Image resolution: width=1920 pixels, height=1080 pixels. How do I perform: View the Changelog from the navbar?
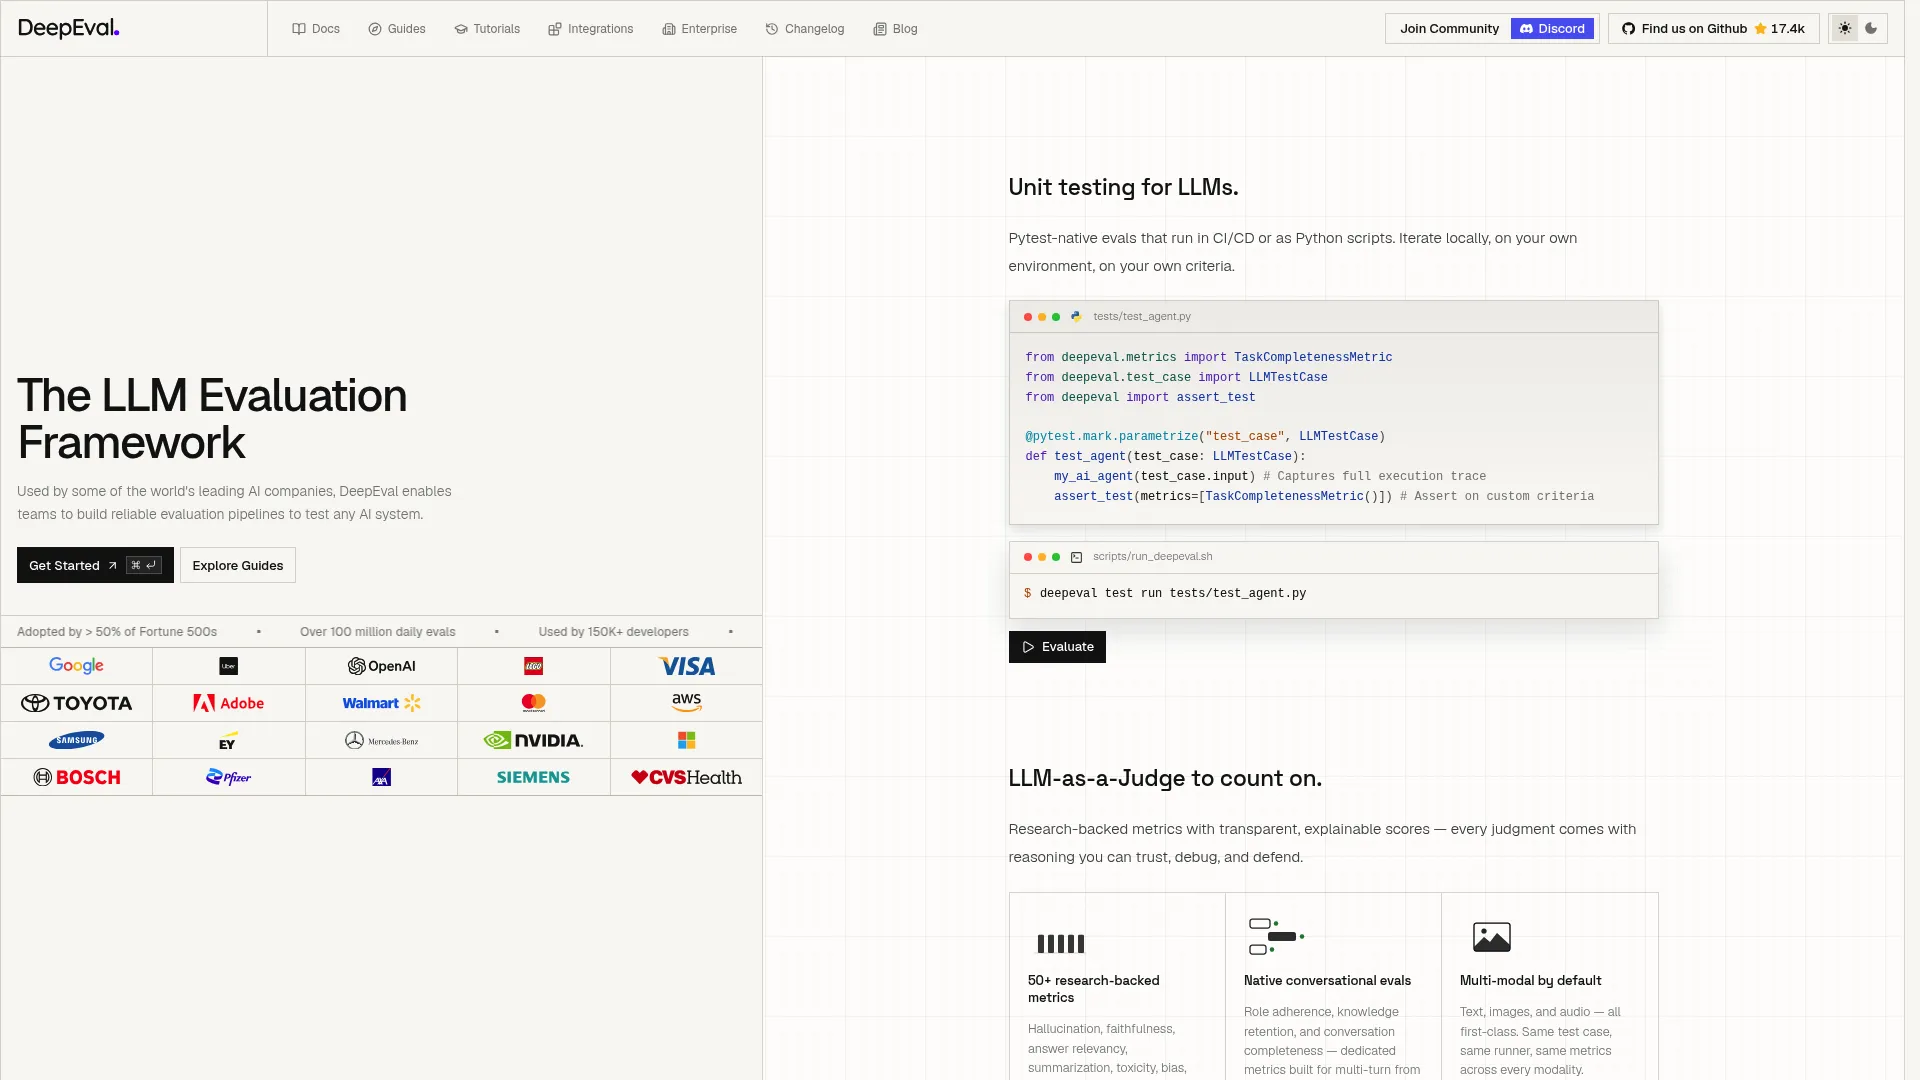pos(805,29)
